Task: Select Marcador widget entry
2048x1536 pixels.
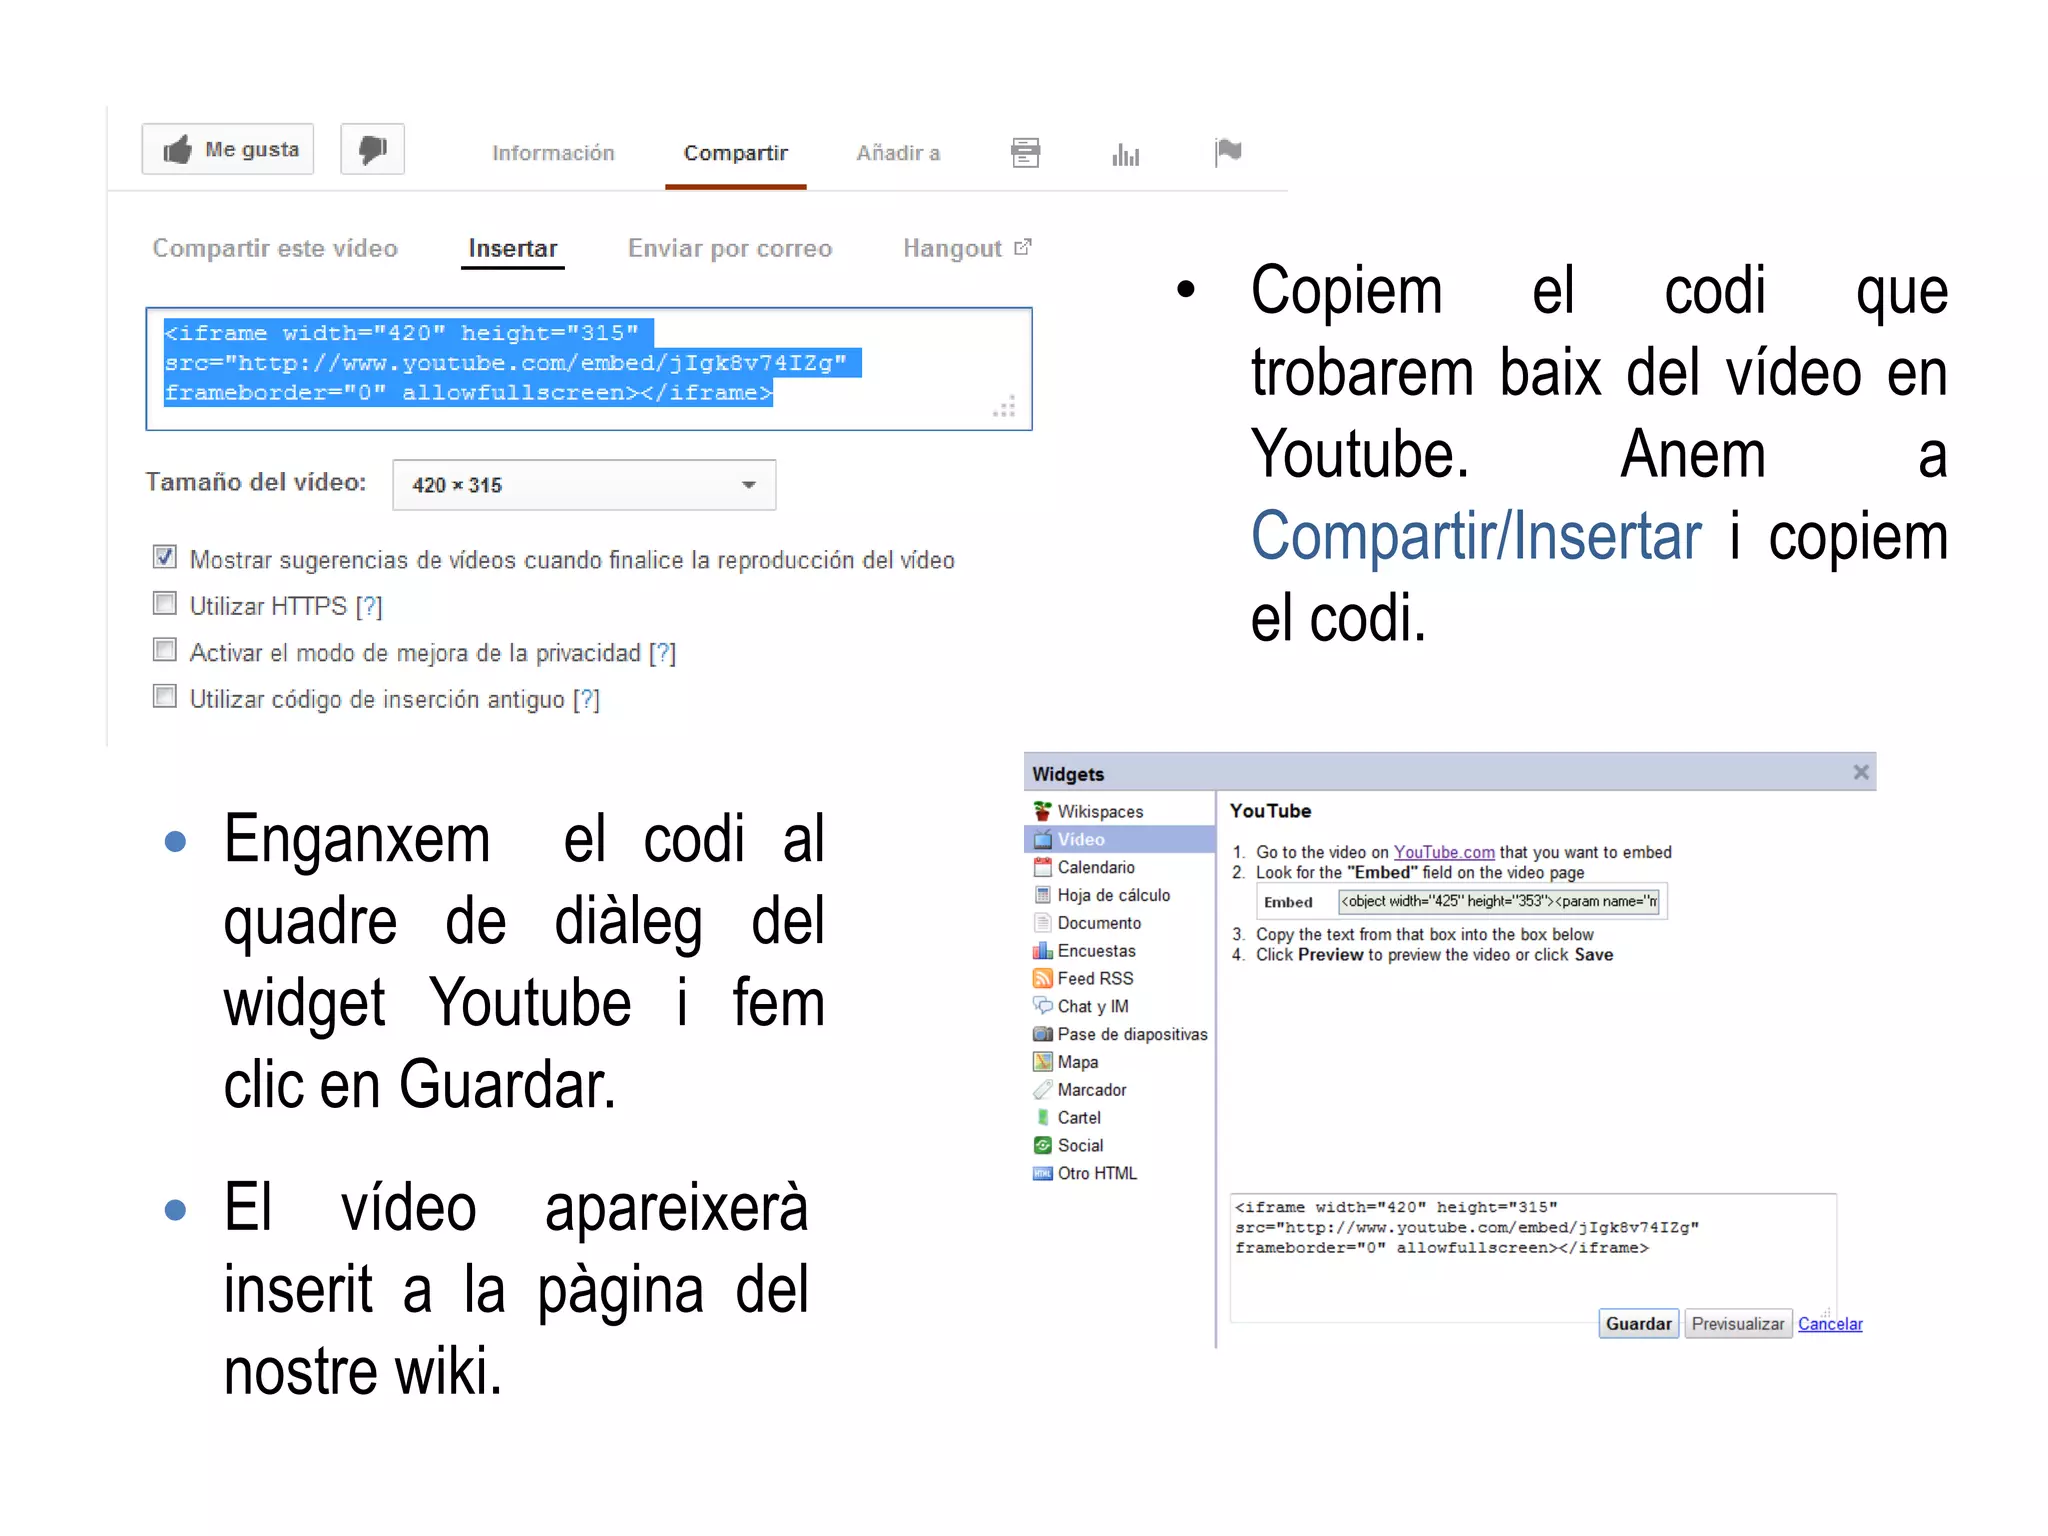Action: 1119,1090
